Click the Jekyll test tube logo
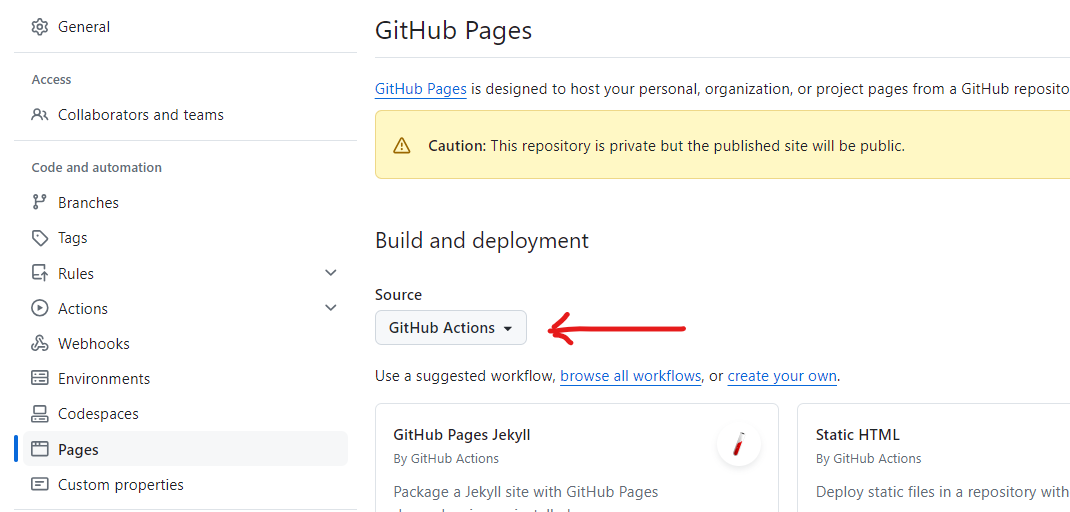1070x512 pixels. [x=738, y=444]
